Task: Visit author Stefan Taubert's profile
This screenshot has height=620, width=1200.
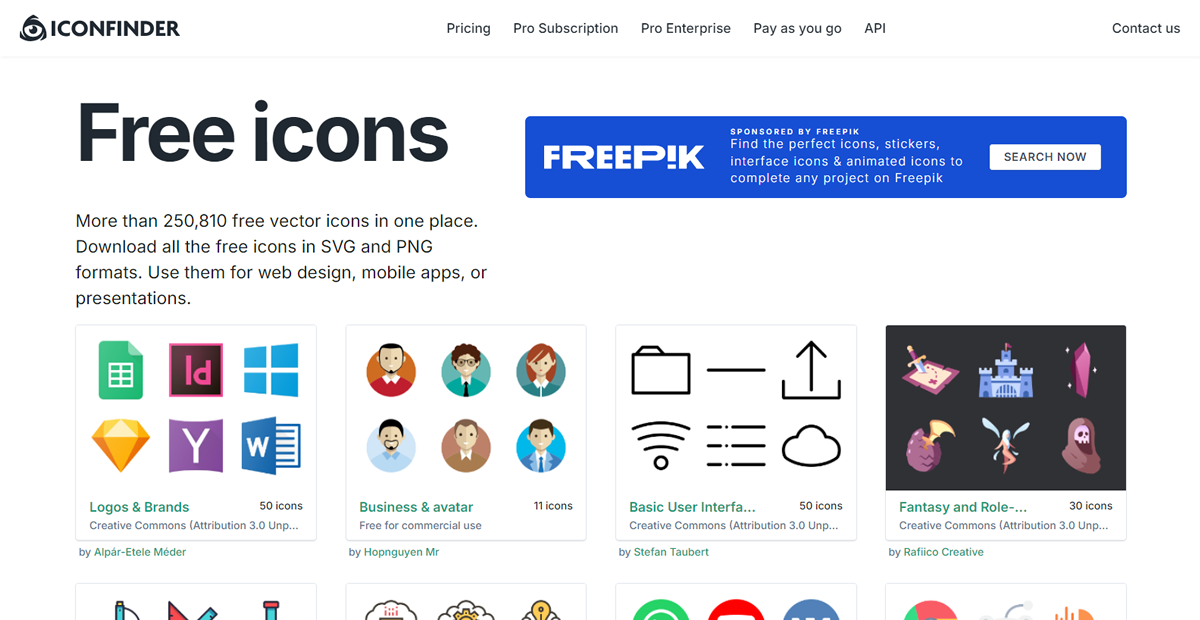Action: pyautogui.click(x=671, y=552)
